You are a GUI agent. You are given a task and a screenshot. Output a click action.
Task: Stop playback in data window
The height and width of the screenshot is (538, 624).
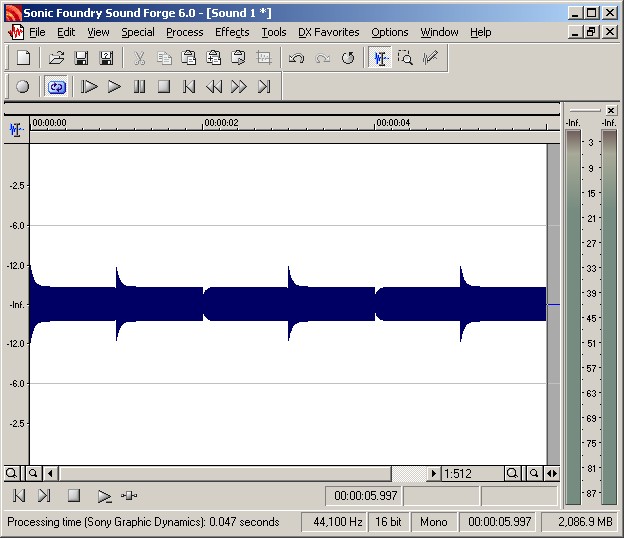[x=74, y=496]
